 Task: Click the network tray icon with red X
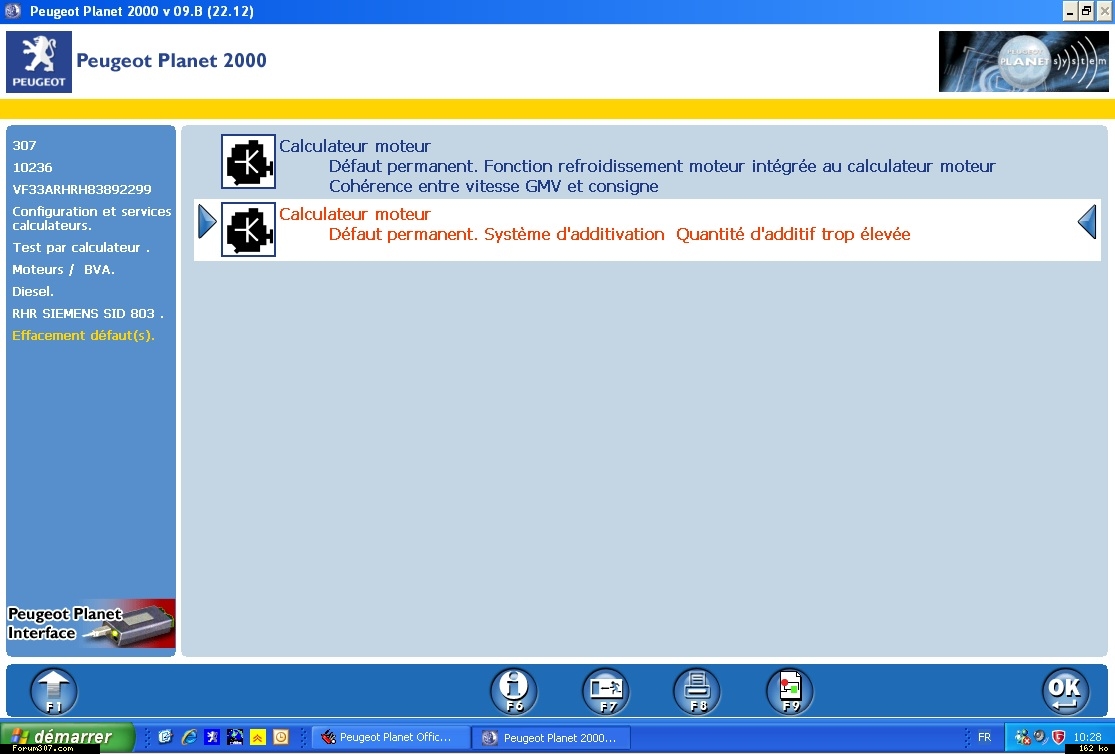(1023, 738)
